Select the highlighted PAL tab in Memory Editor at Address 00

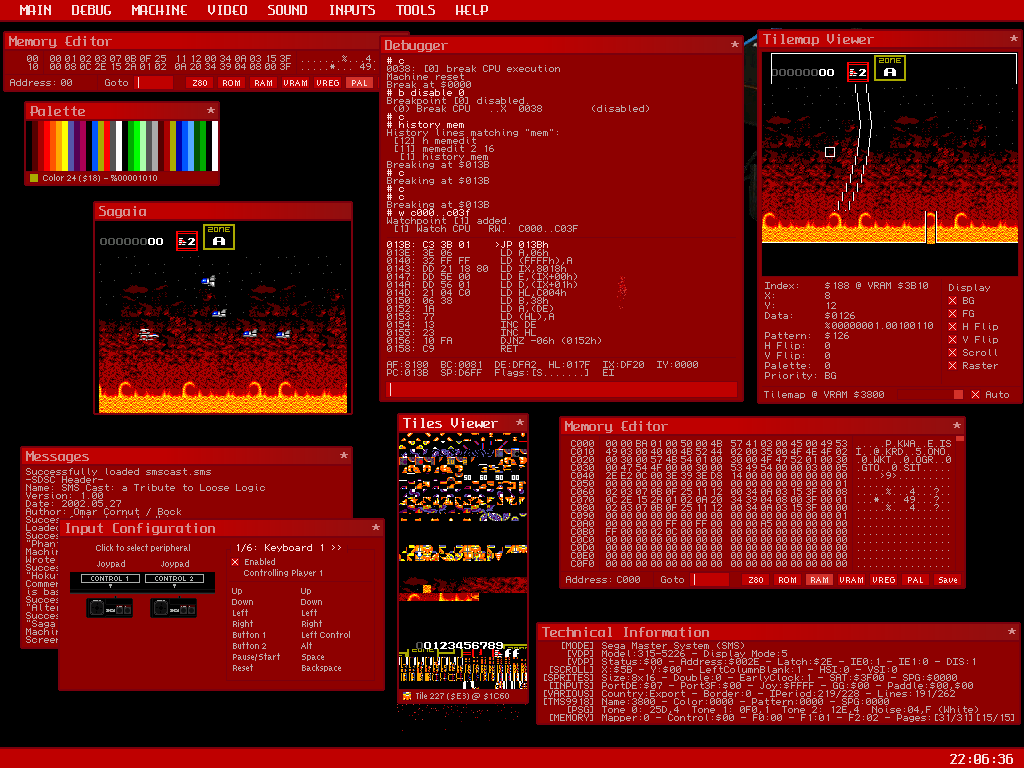point(359,83)
